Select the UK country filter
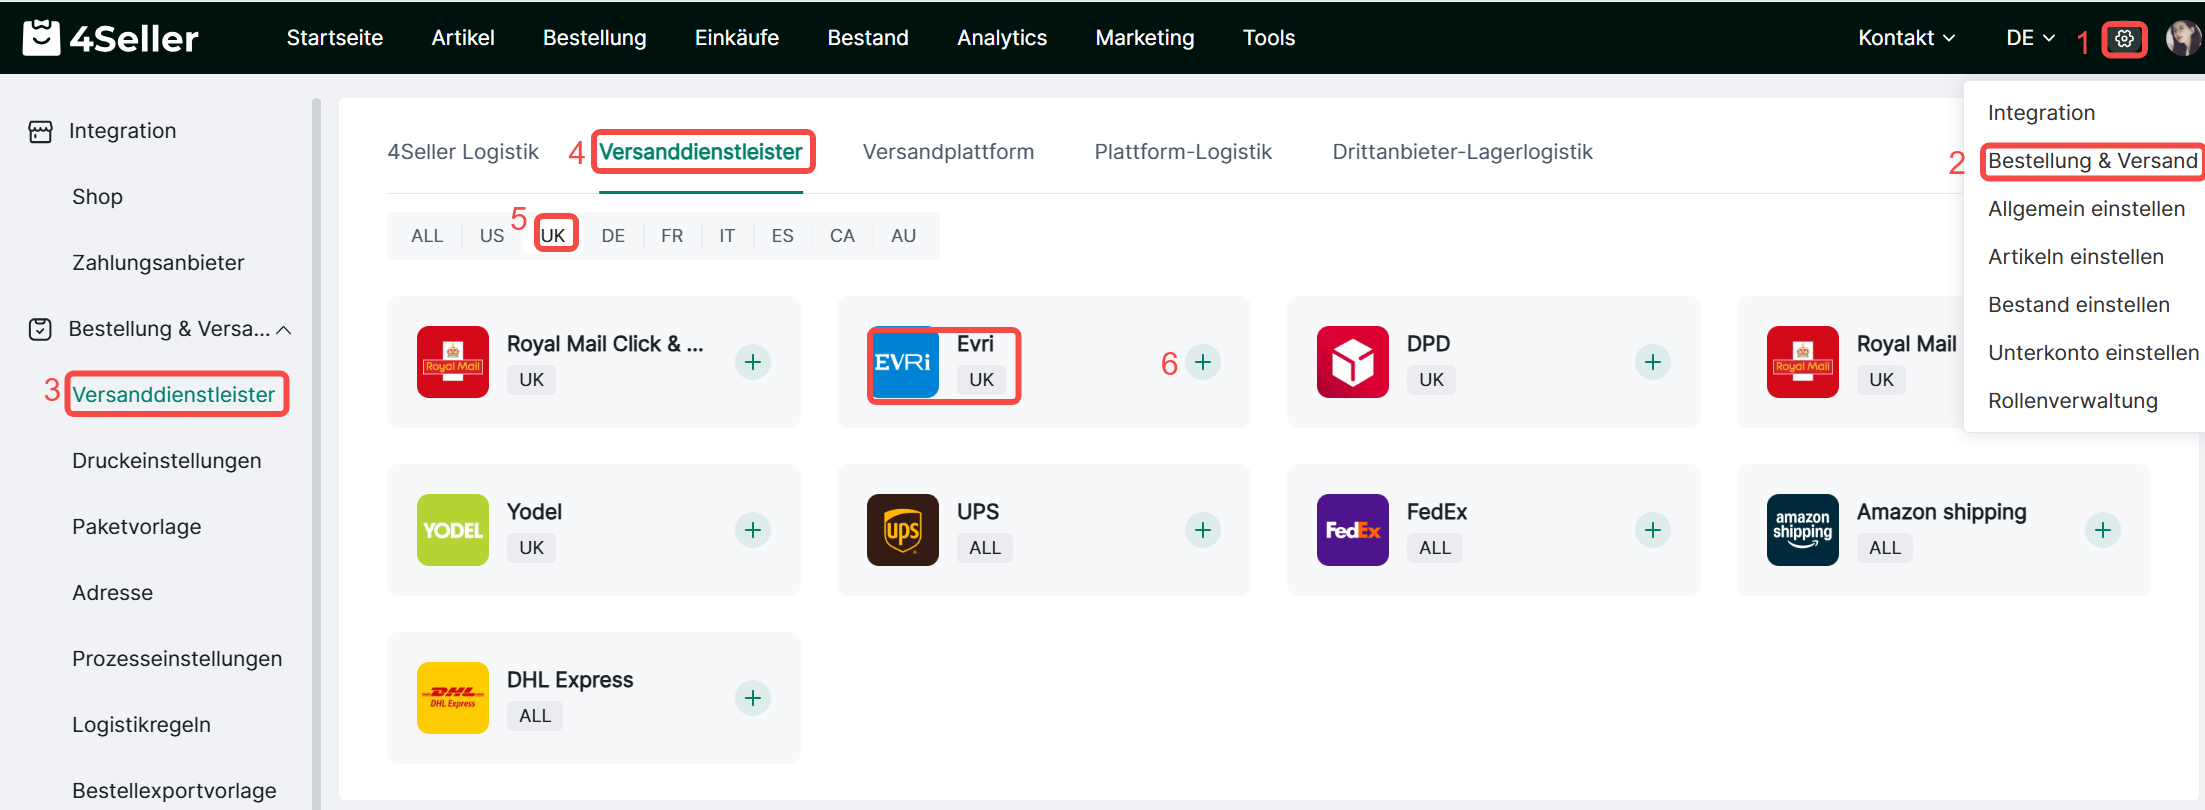Image resolution: width=2205 pixels, height=810 pixels. (x=553, y=236)
